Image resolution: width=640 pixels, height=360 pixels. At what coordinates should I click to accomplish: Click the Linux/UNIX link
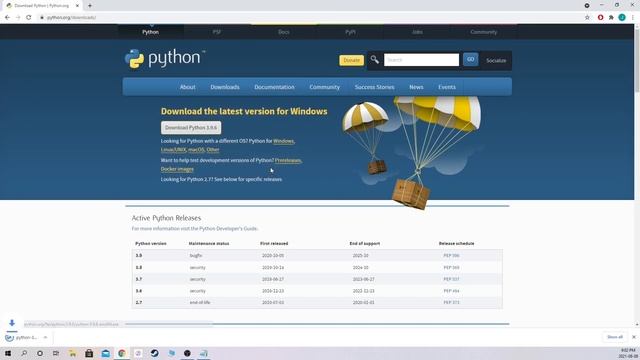pos(173,150)
